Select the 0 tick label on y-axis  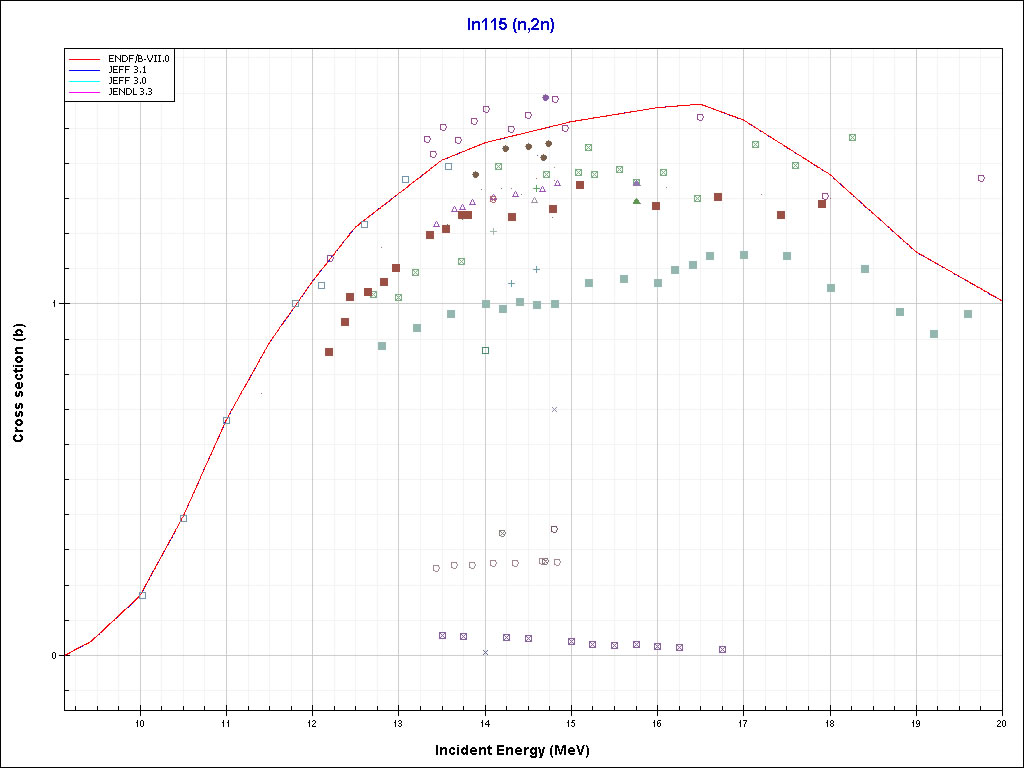pos(55,655)
